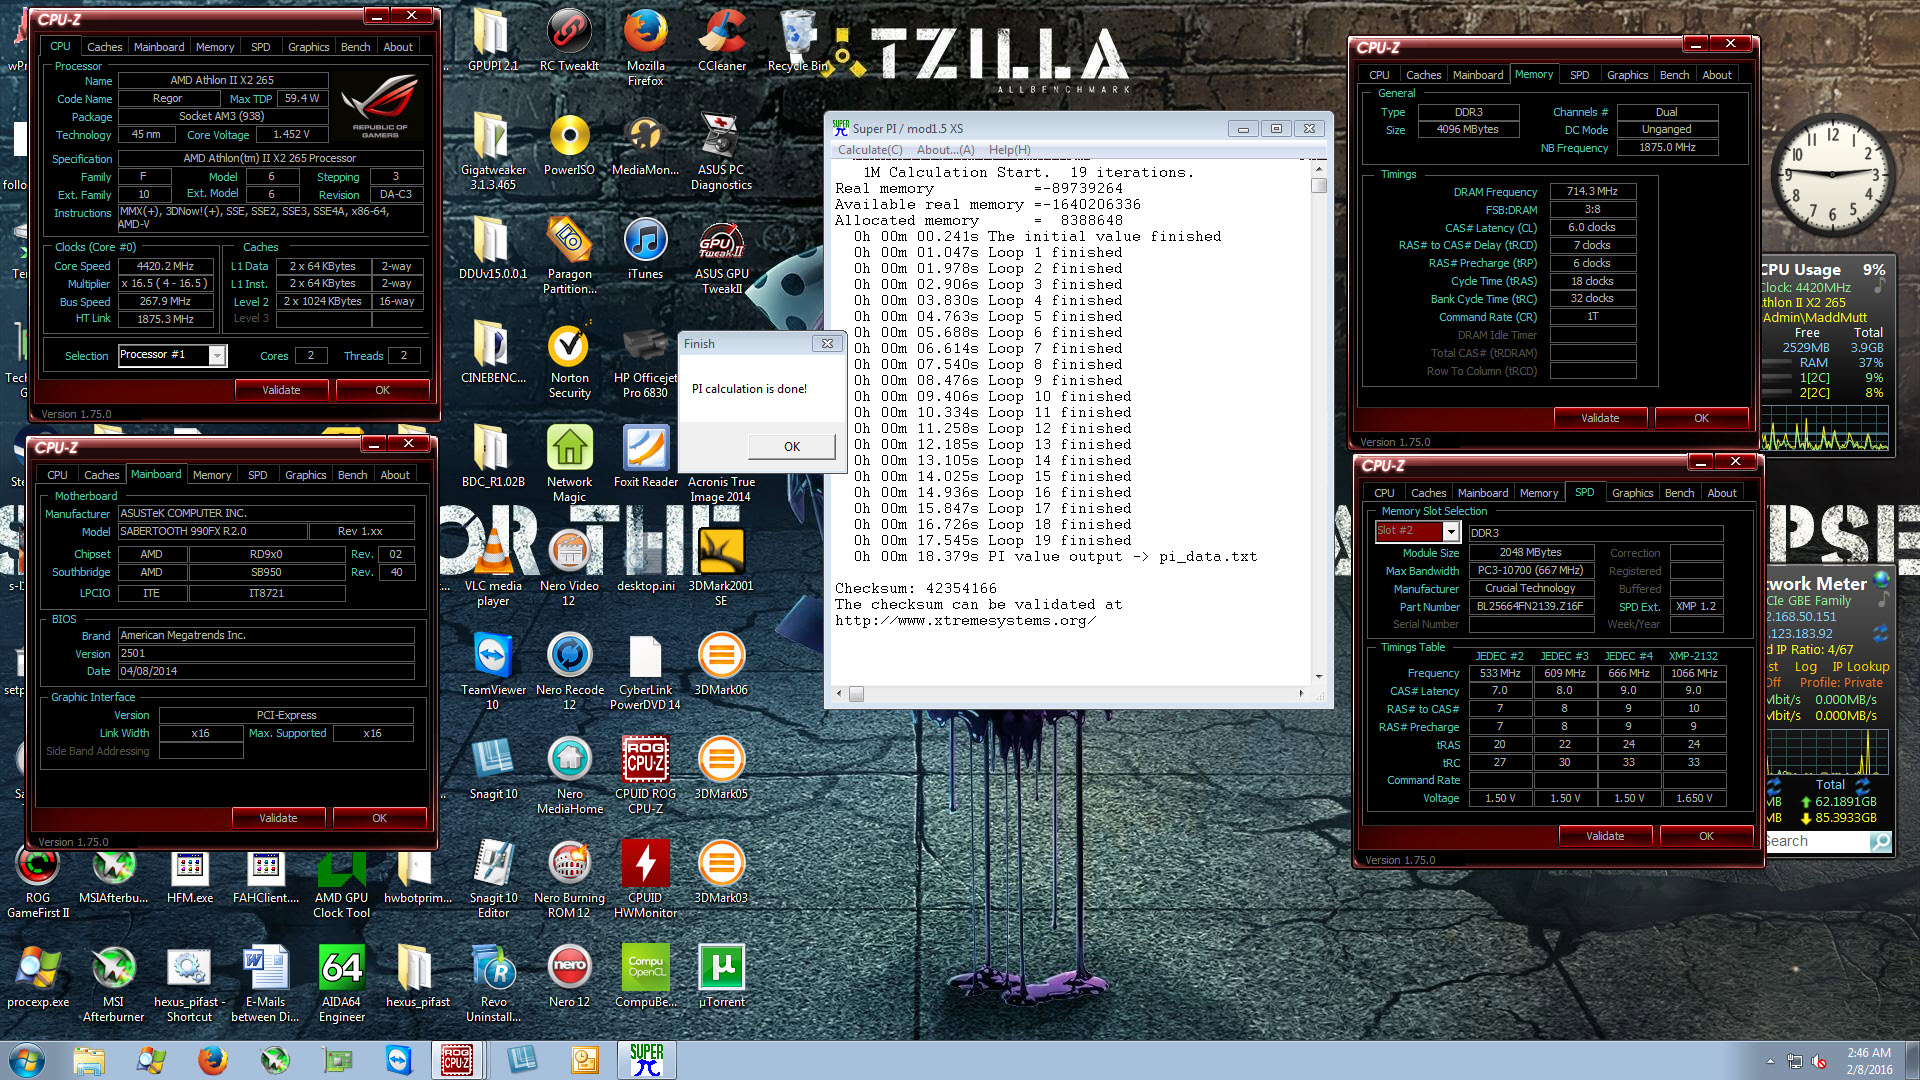Open Nero Burning ROM 12 icon
Screen dimensions: 1920x1080
[x=569, y=879]
